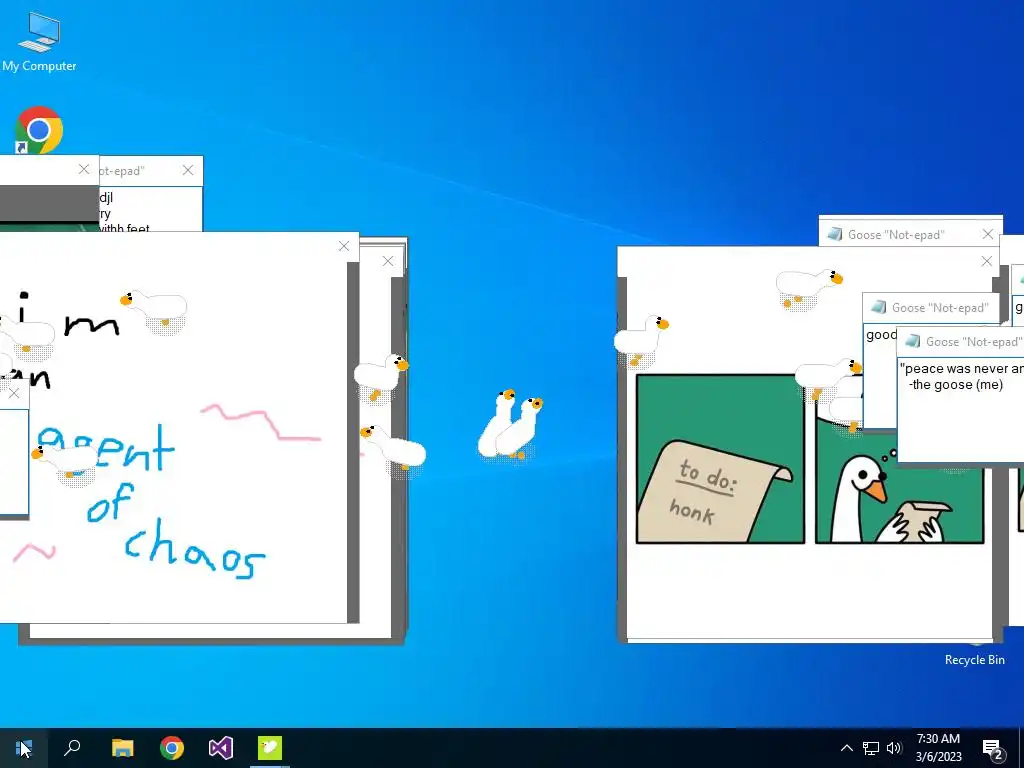Launch Chrome from the taskbar
This screenshot has height=768, width=1024.
pos(172,748)
